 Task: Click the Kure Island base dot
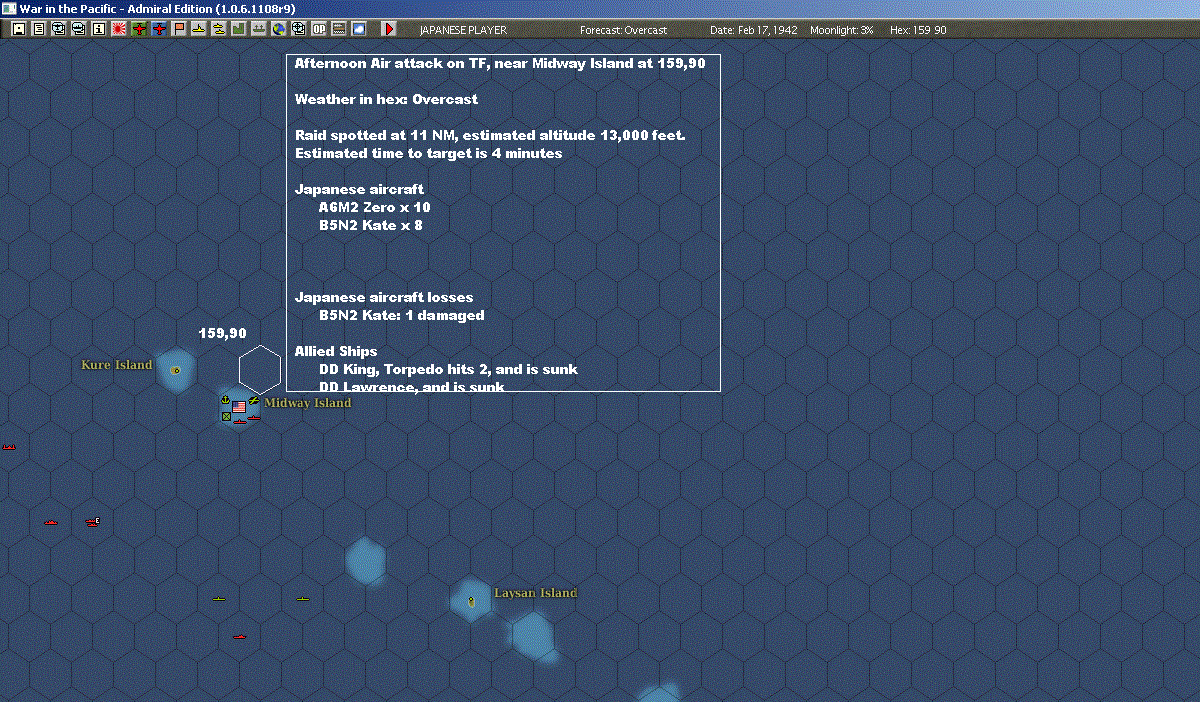(176, 370)
